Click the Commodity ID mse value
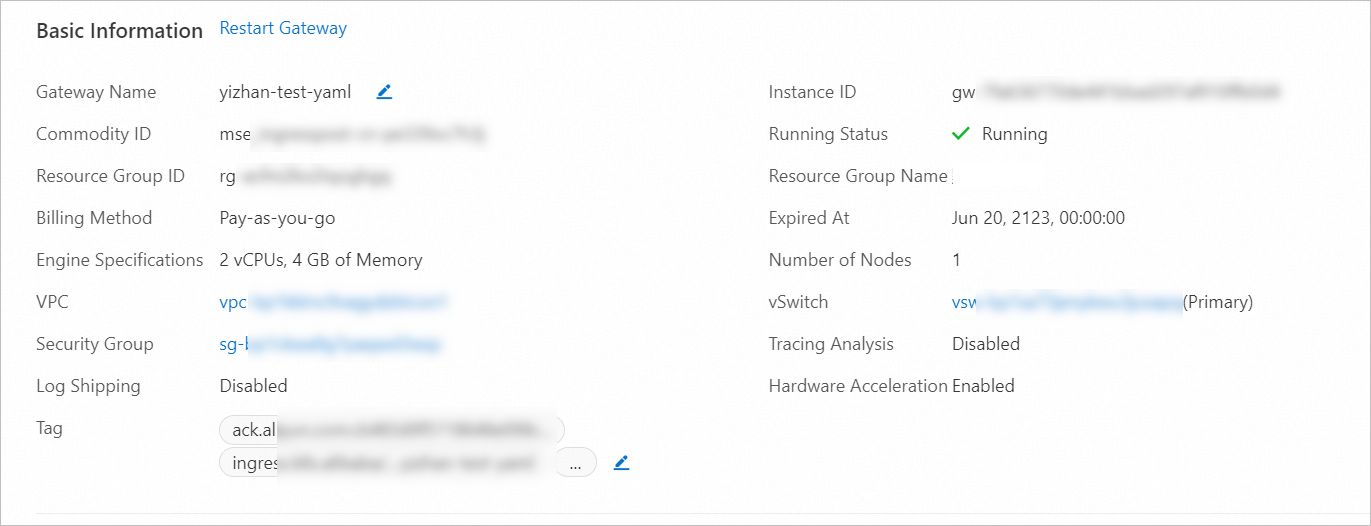Screen dimensions: 1371x526 tap(352, 134)
